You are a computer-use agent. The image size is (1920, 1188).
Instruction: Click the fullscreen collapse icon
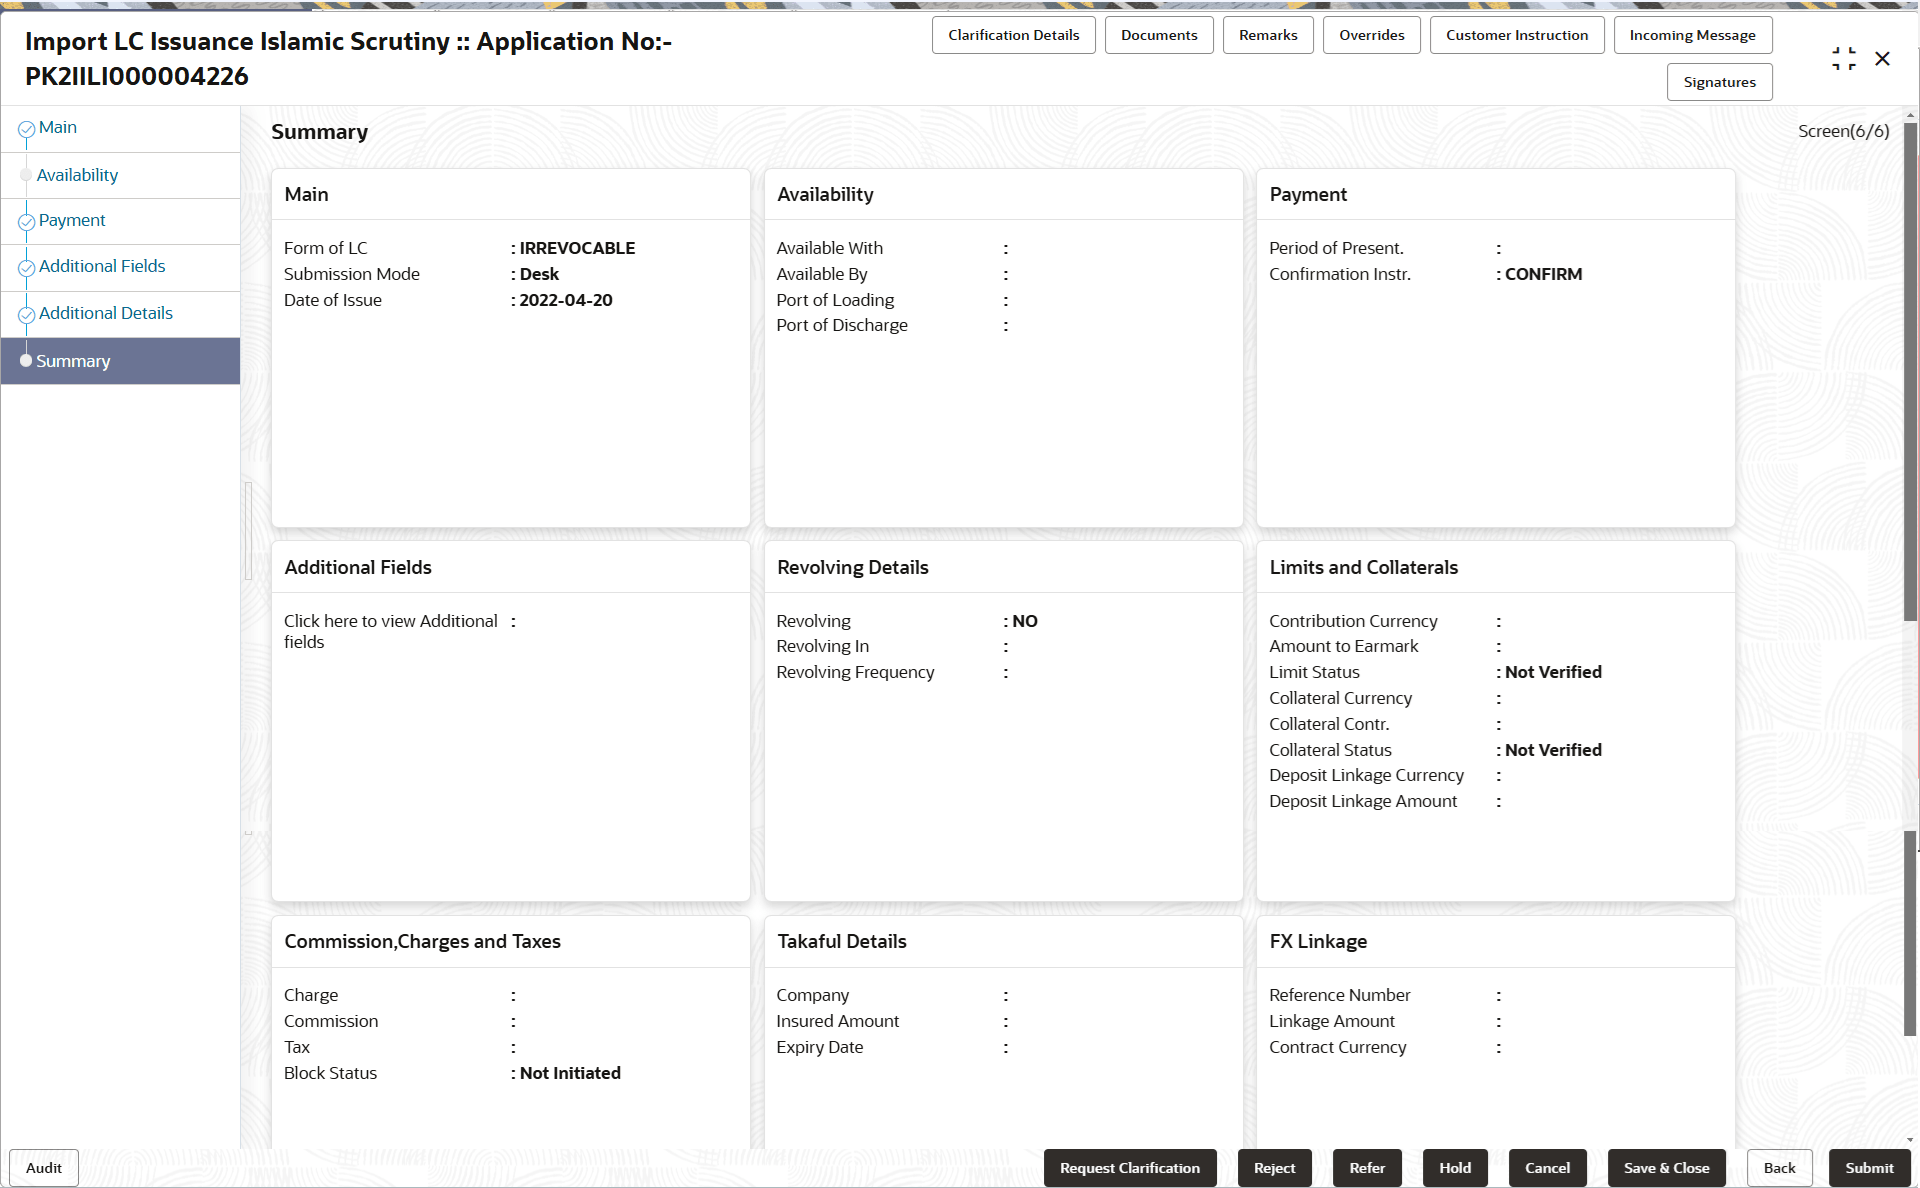(1843, 59)
